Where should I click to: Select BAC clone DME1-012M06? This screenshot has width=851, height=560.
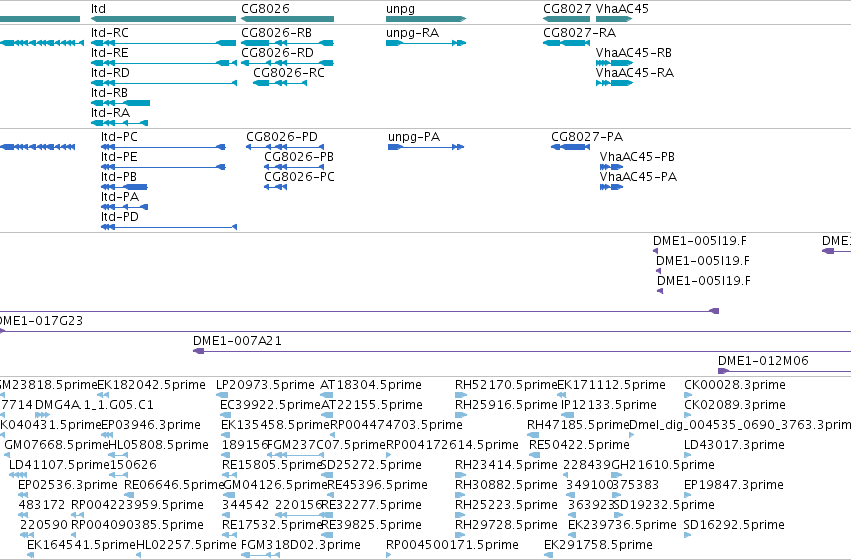coord(763,361)
